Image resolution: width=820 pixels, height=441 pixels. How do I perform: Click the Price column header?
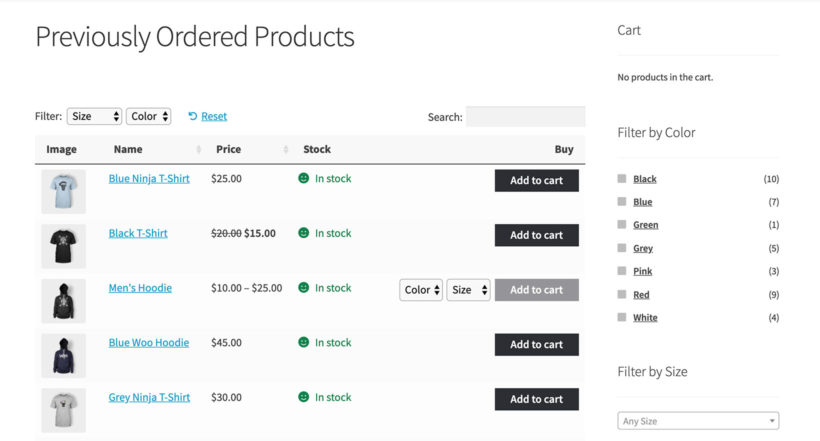point(229,149)
